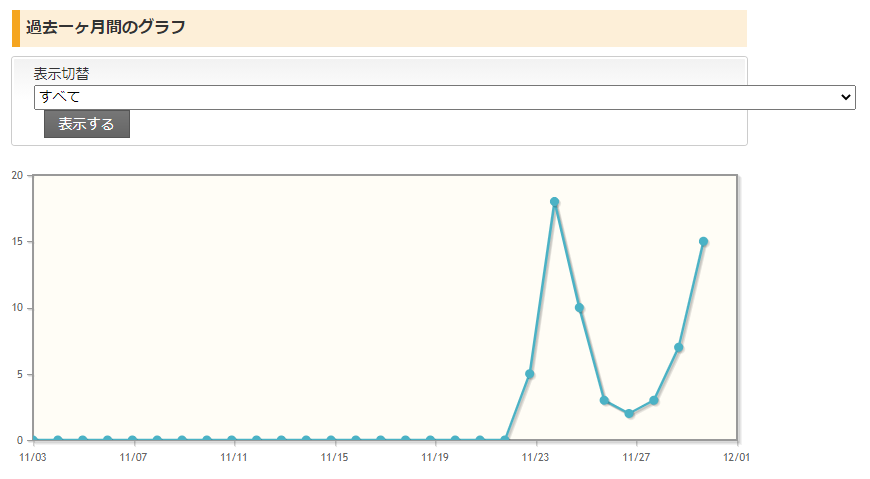Click the 表示切替 label text

(x=62, y=74)
